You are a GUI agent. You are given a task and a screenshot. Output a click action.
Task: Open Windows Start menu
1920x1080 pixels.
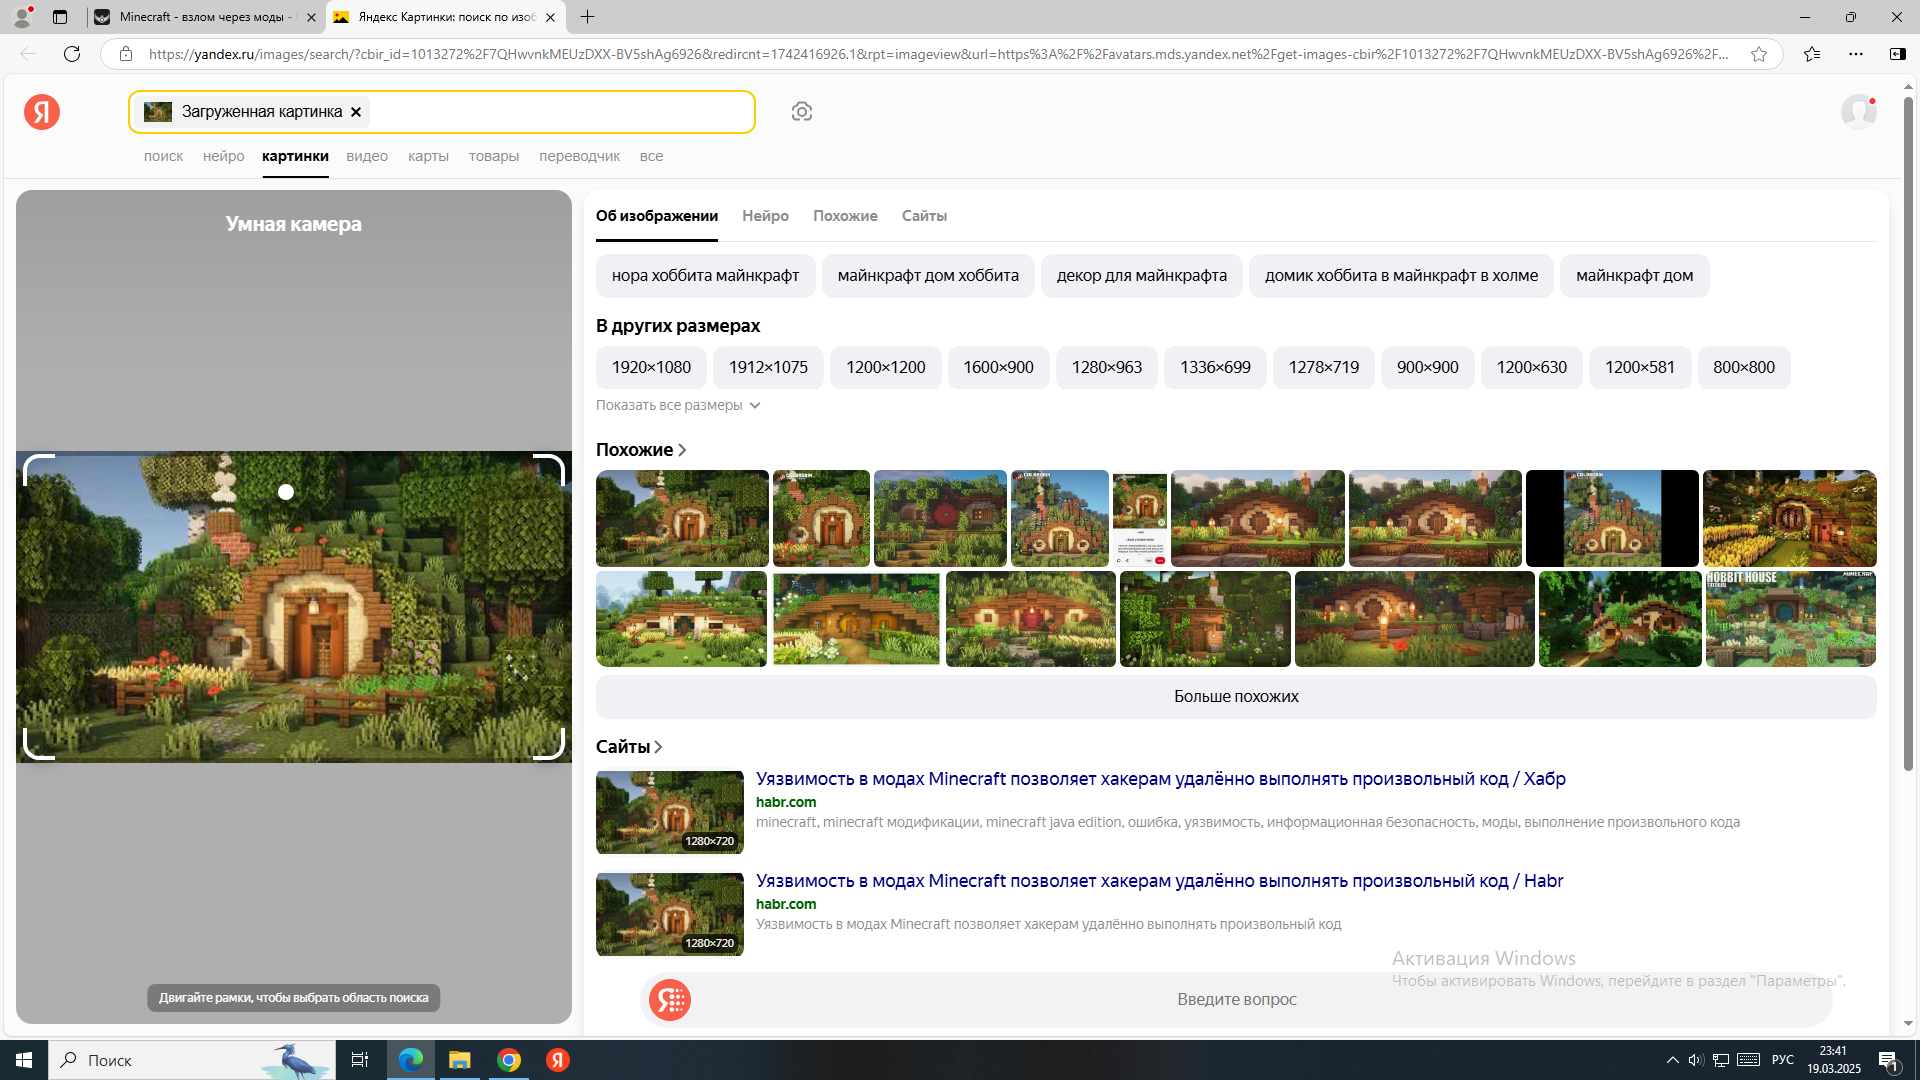click(24, 1060)
